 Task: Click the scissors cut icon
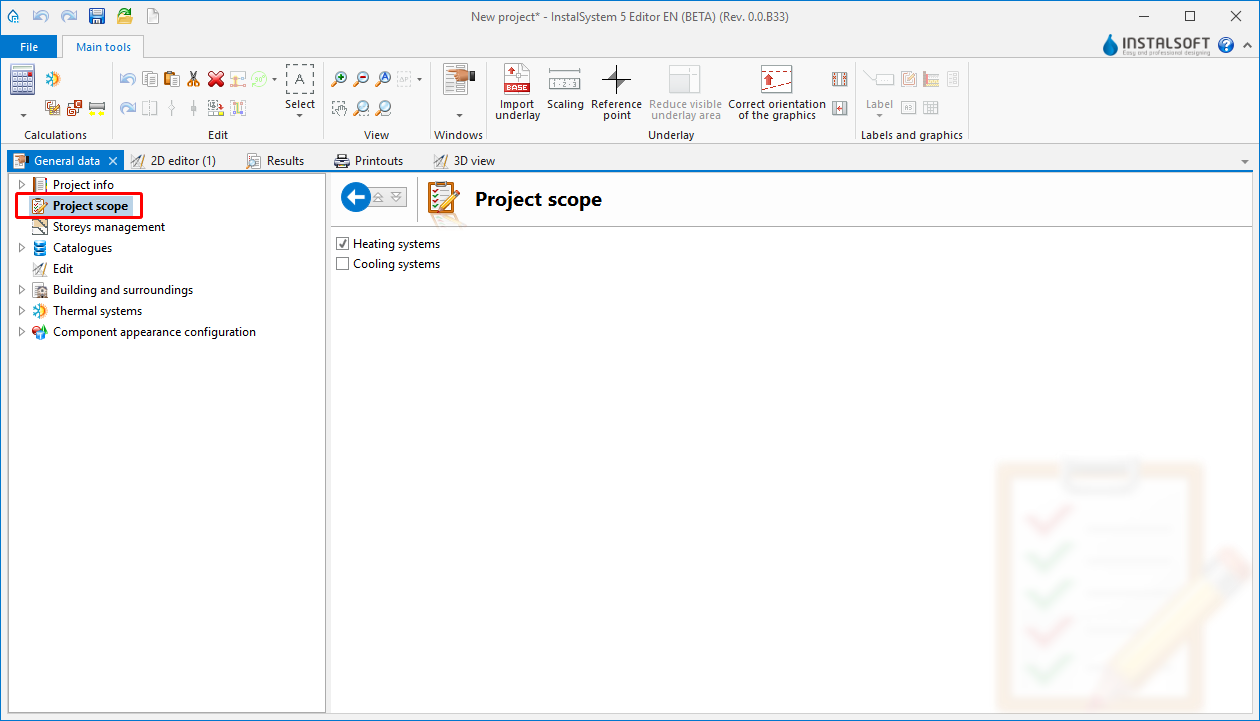click(194, 79)
